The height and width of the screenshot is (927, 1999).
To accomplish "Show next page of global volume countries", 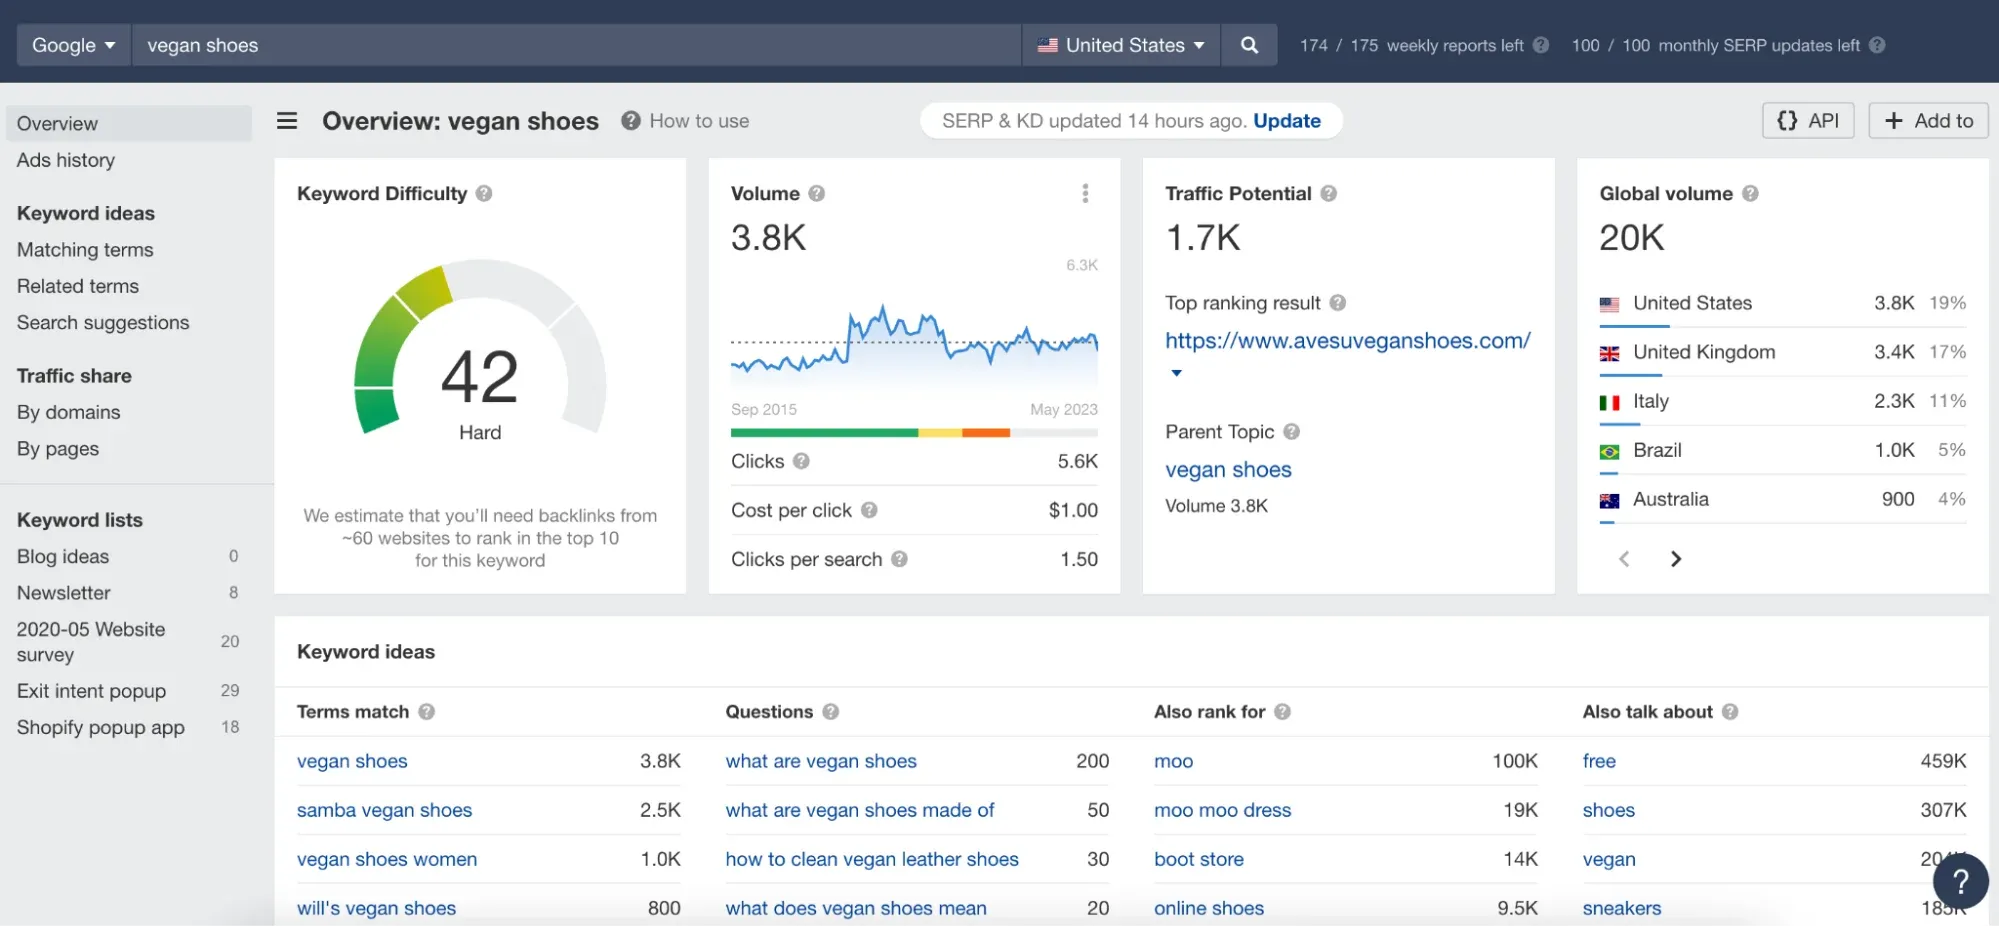I will click(x=1676, y=559).
